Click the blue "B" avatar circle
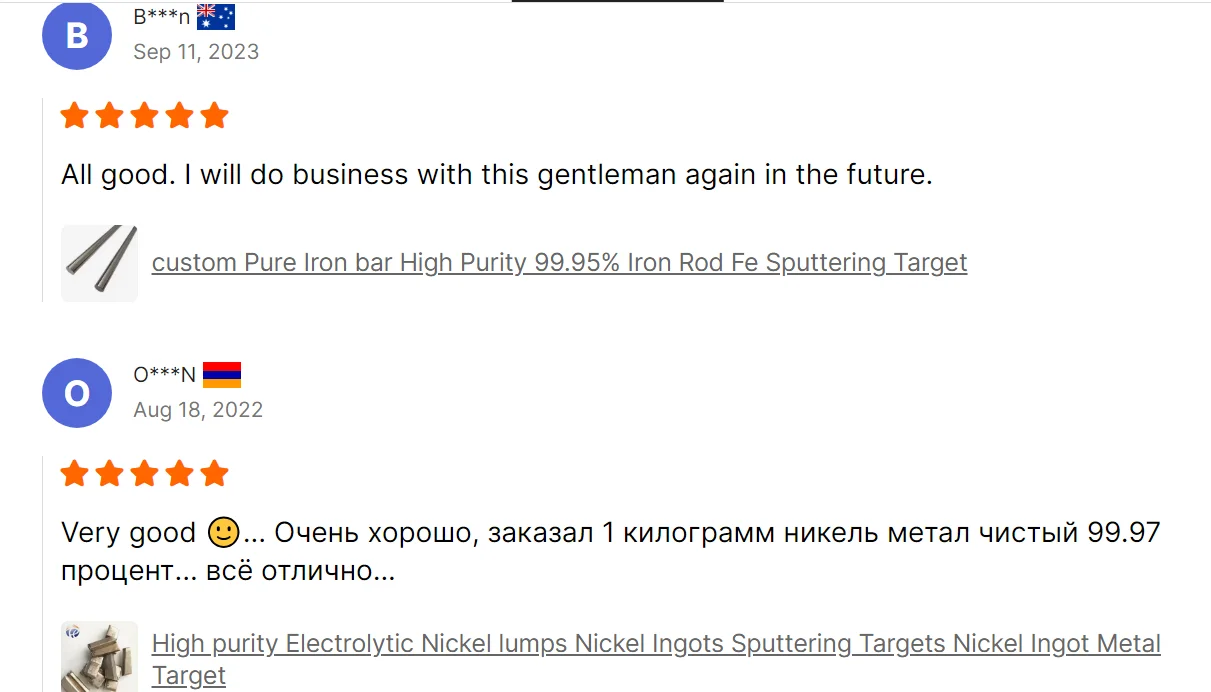This screenshot has width=1211, height=692. (x=77, y=36)
